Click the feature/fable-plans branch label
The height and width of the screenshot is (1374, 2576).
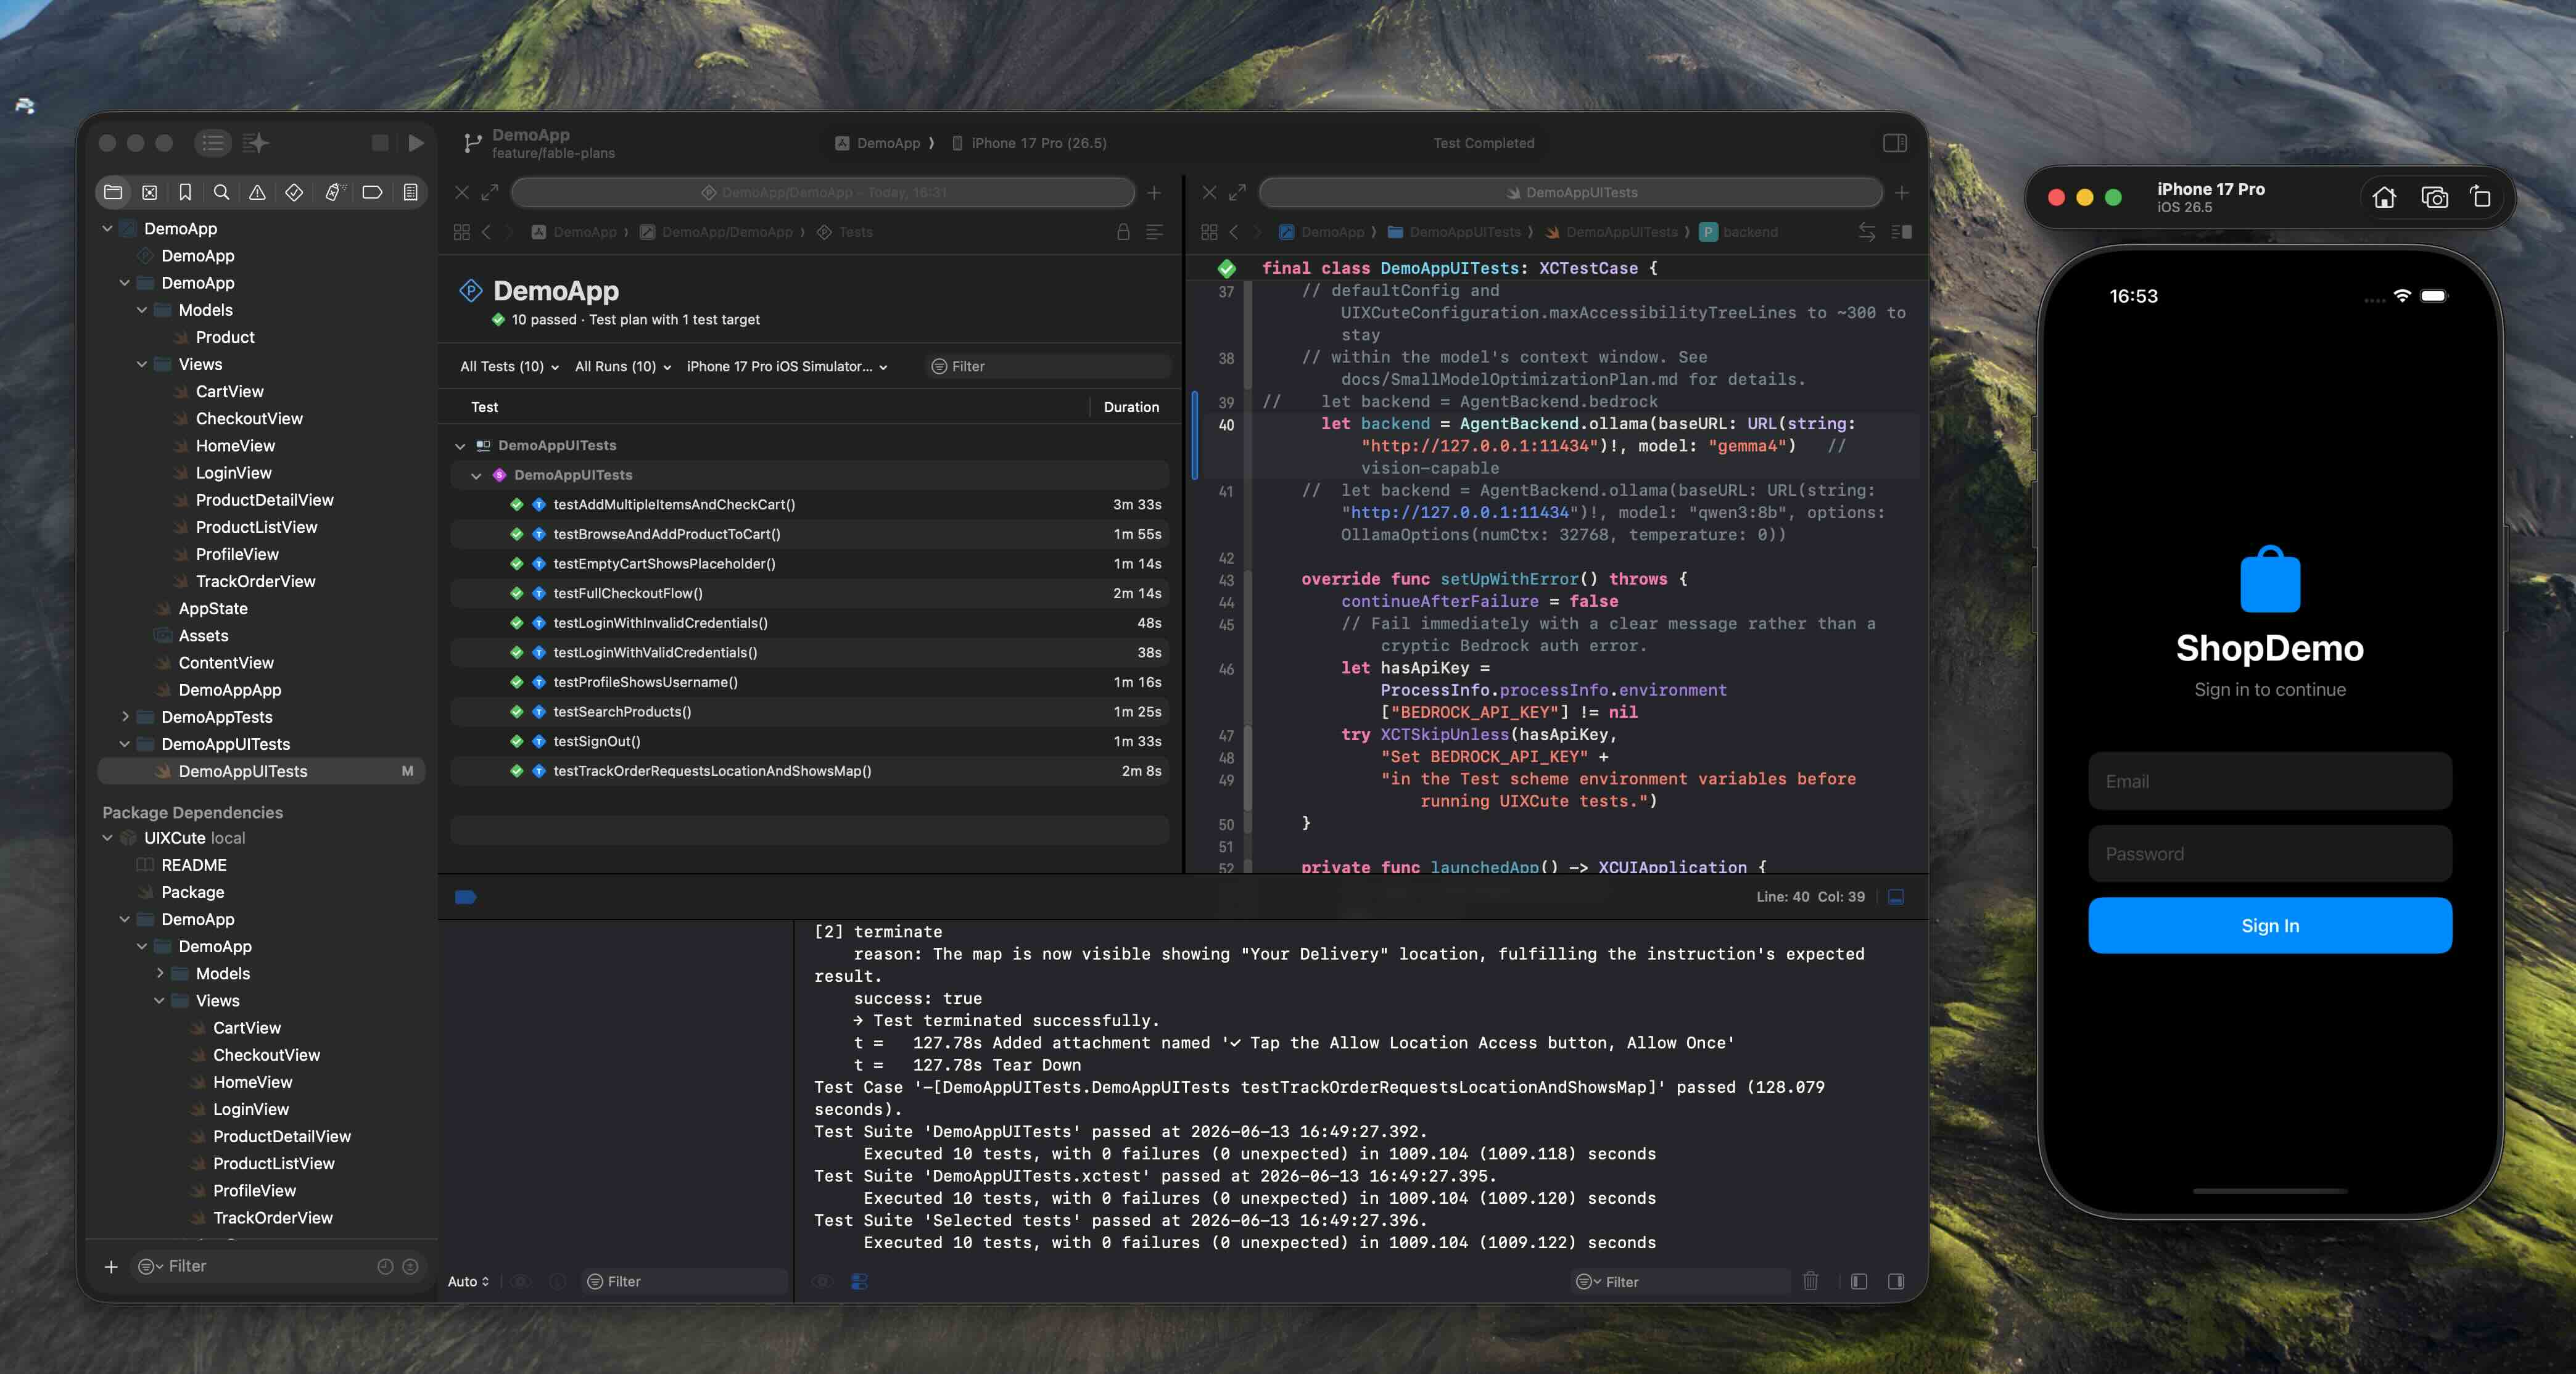(553, 153)
